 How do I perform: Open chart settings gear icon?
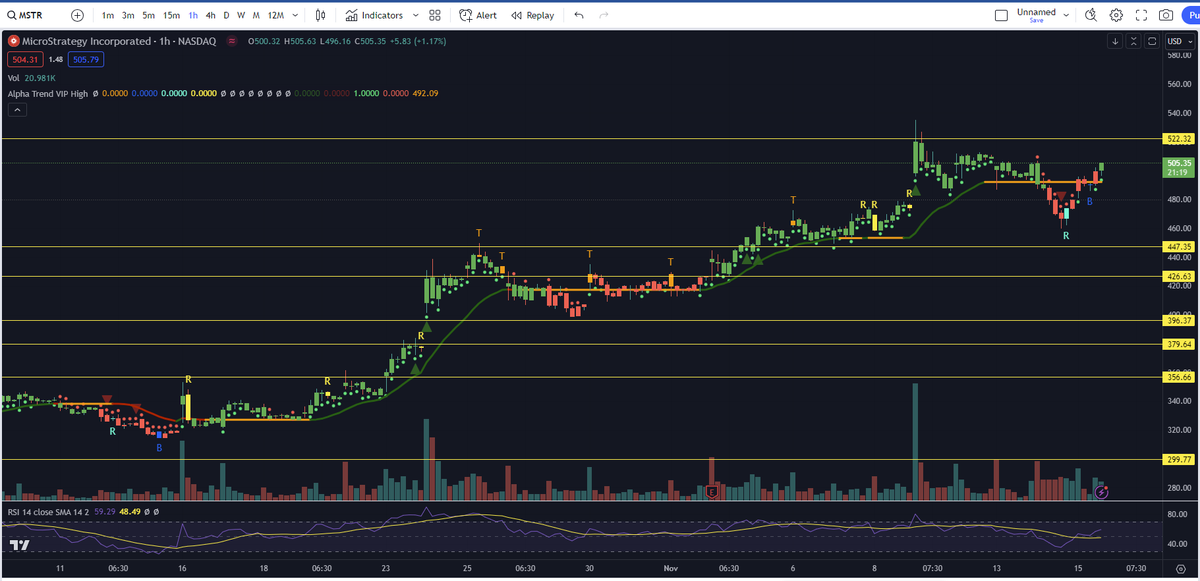[1116, 15]
